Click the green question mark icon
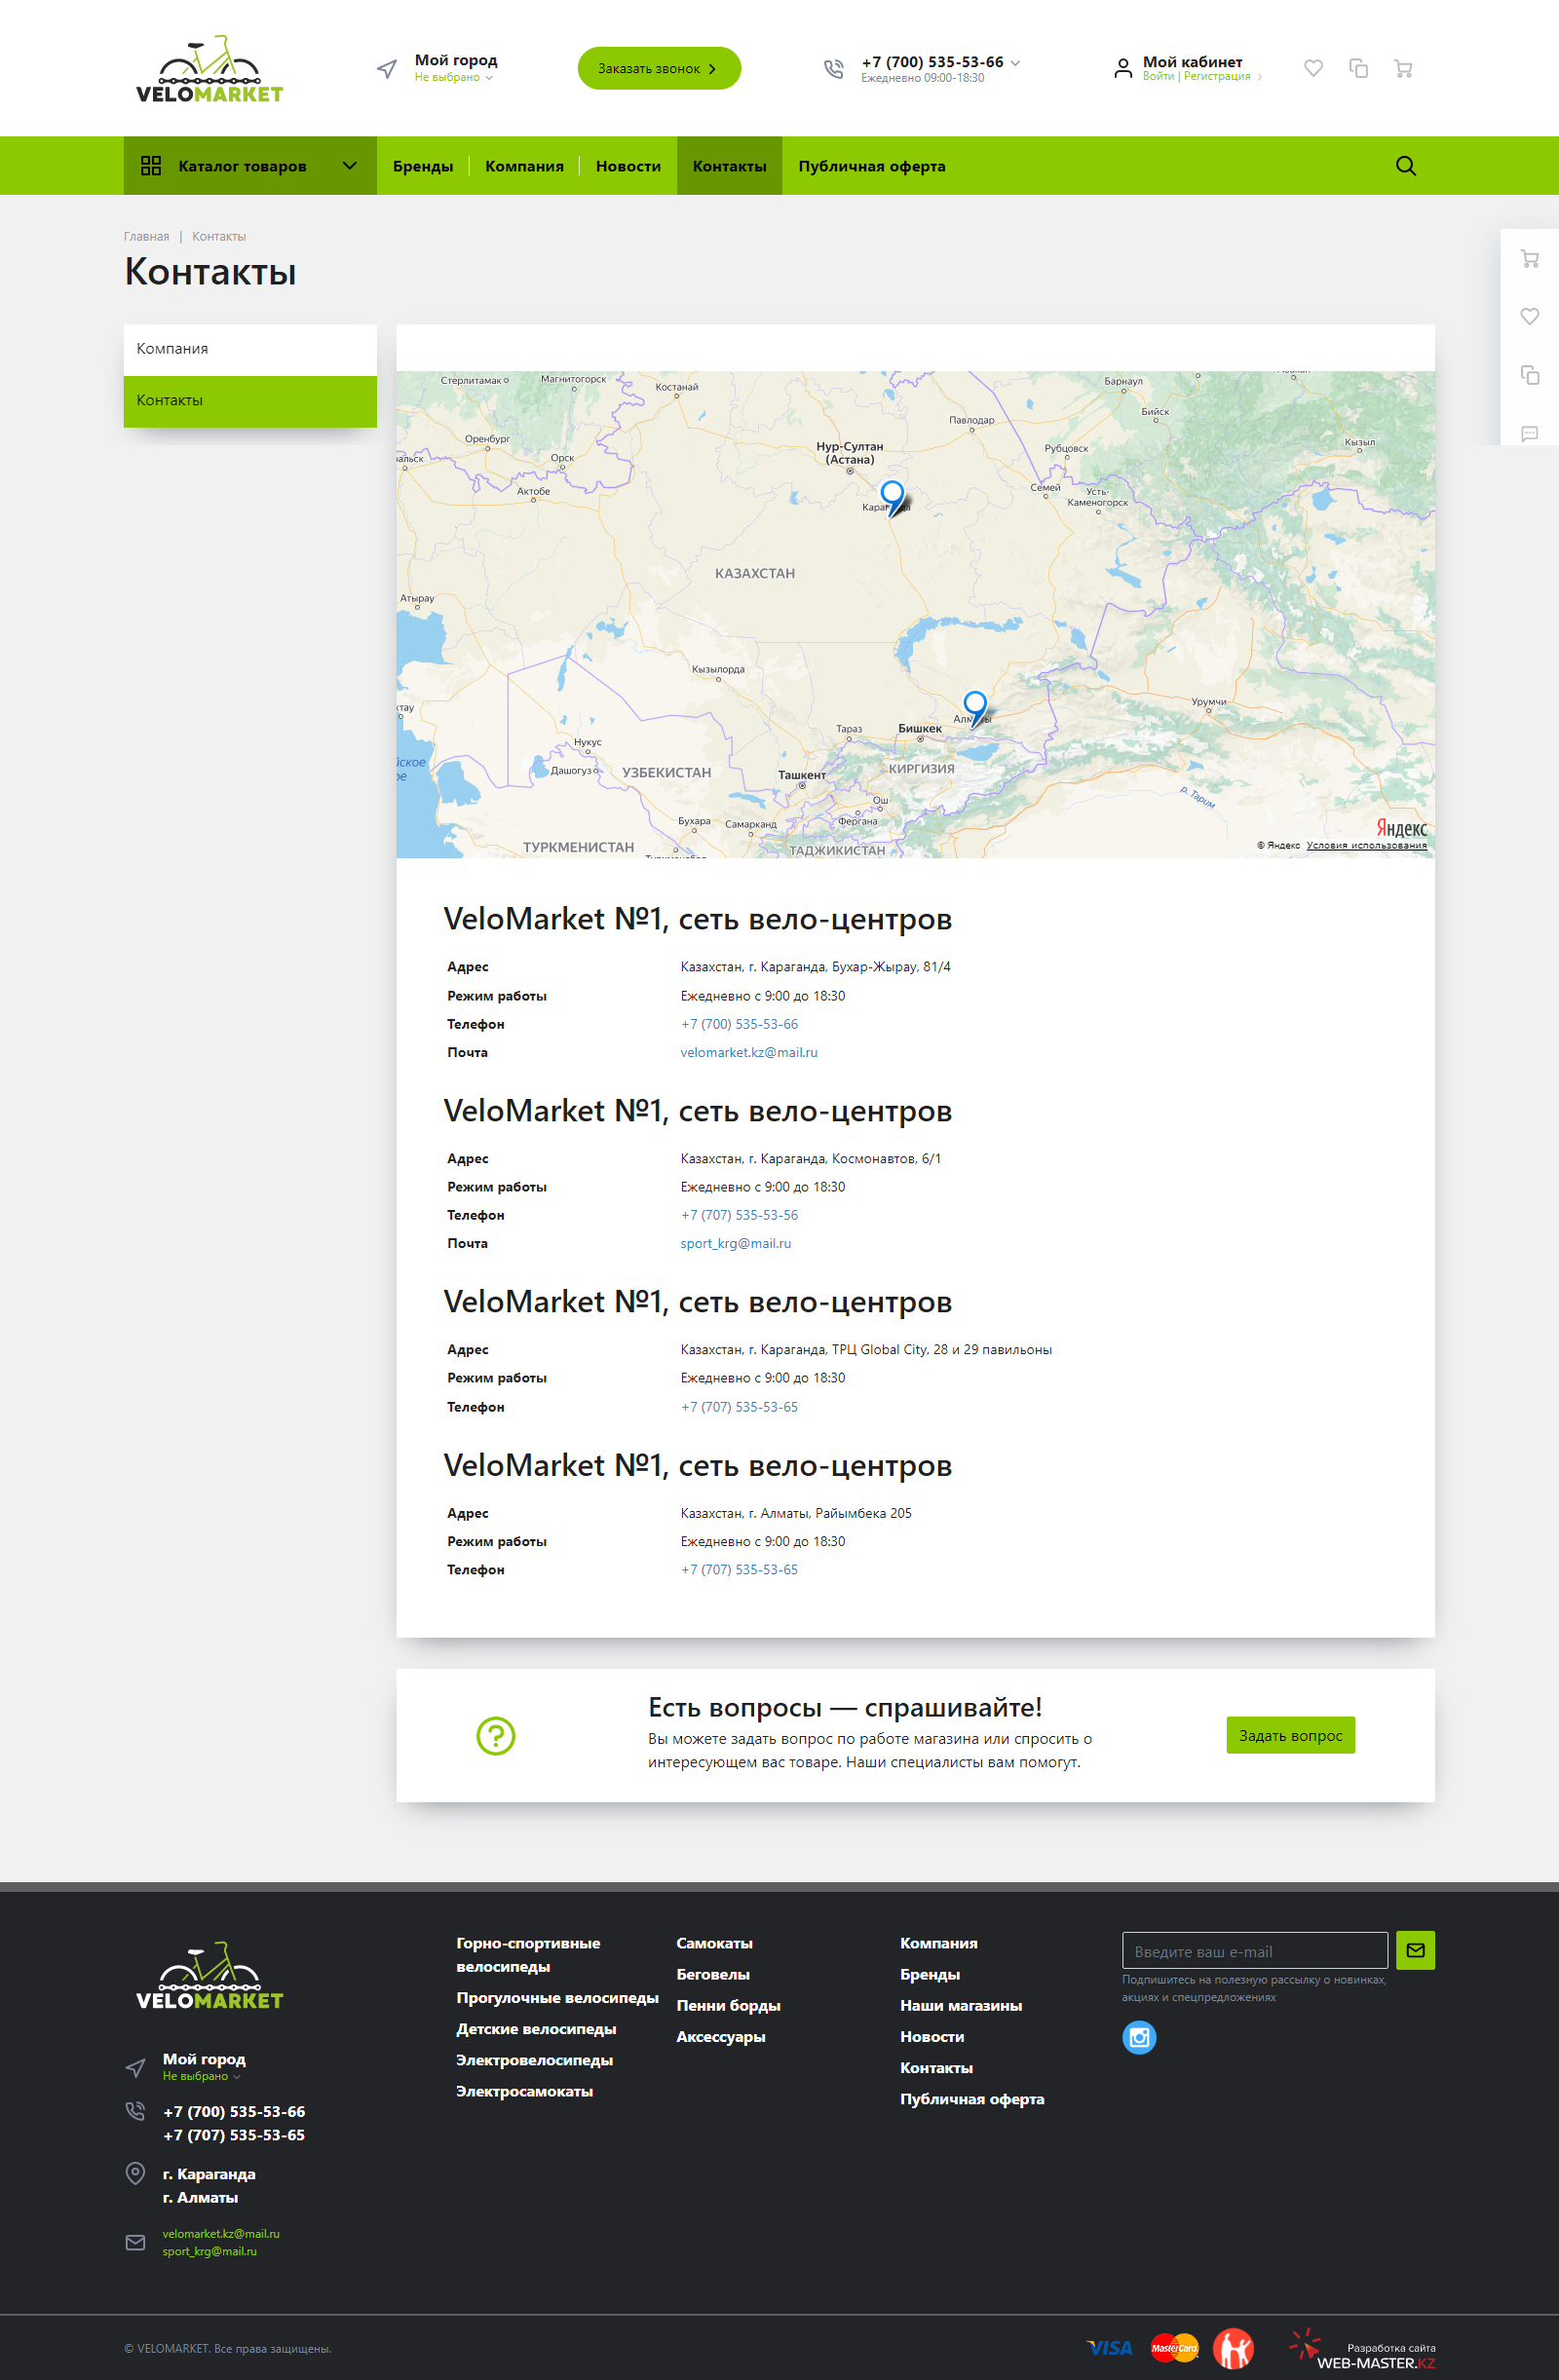This screenshot has width=1559, height=2380. (x=496, y=1736)
